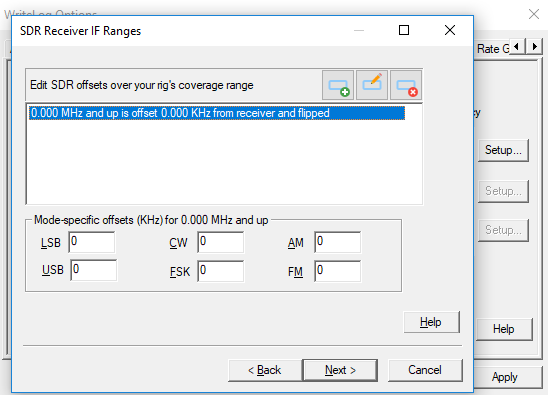Screen dimensions: 548x395
Task: Go to previous step with Back button
Action: (x=265, y=370)
